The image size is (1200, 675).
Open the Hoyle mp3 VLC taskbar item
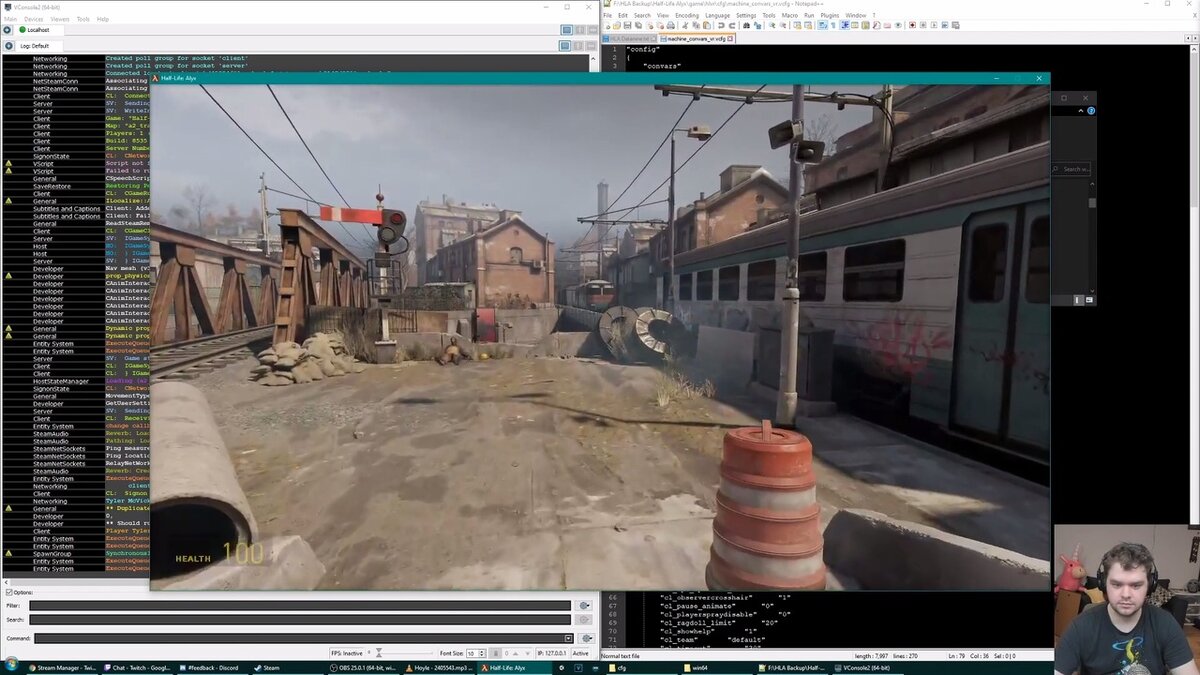(x=440, y=668)
